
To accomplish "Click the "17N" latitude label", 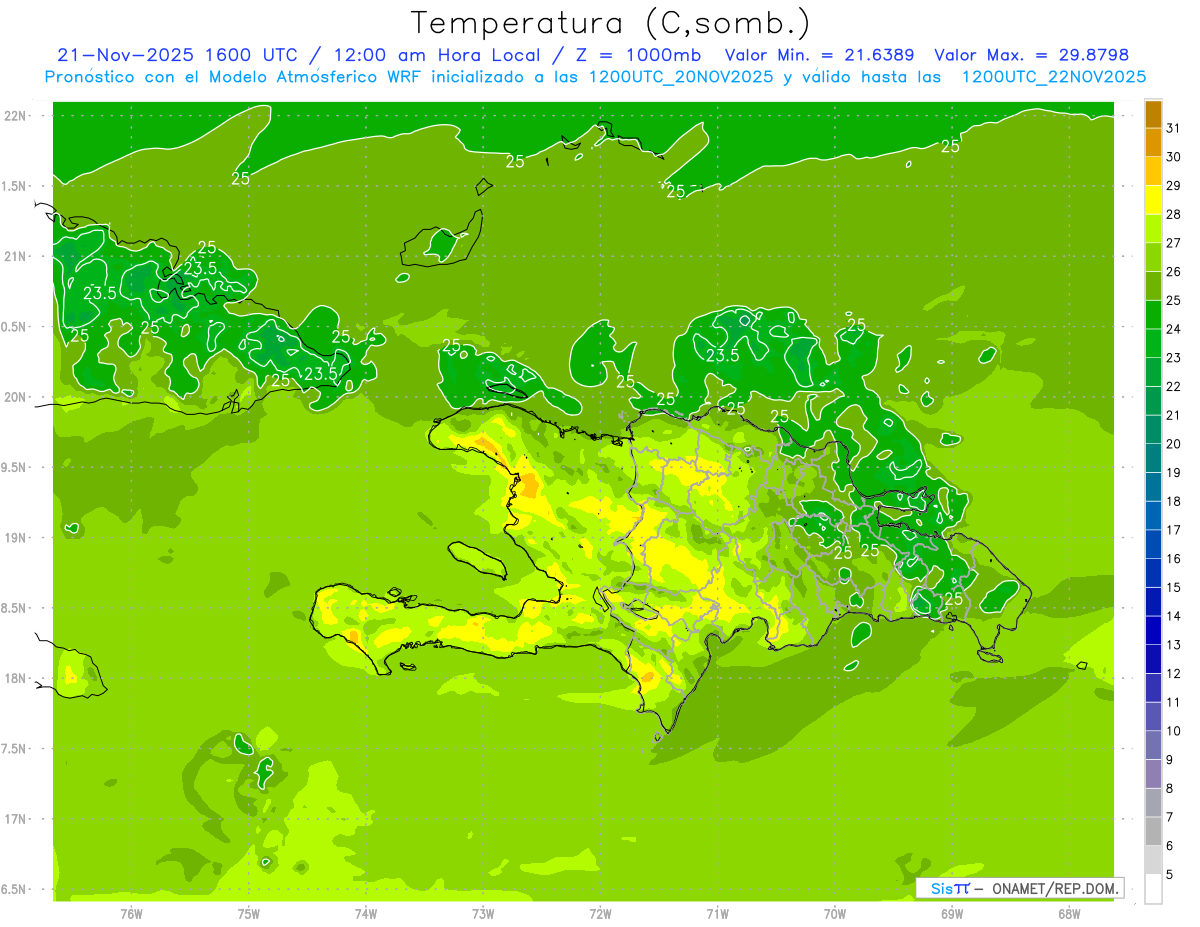I will 15,819.
